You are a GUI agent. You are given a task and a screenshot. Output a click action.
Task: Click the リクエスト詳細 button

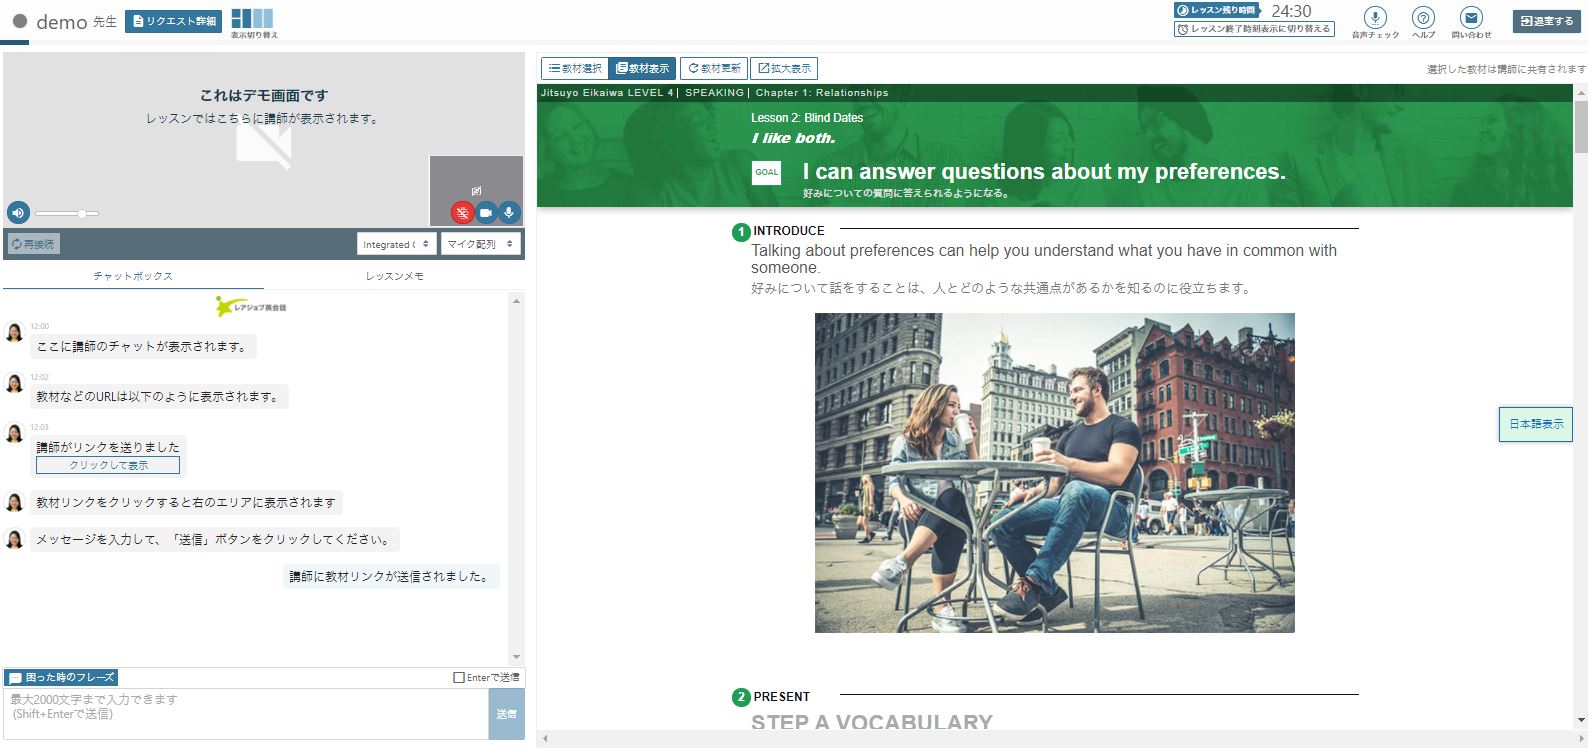click(x=173, y=21)
